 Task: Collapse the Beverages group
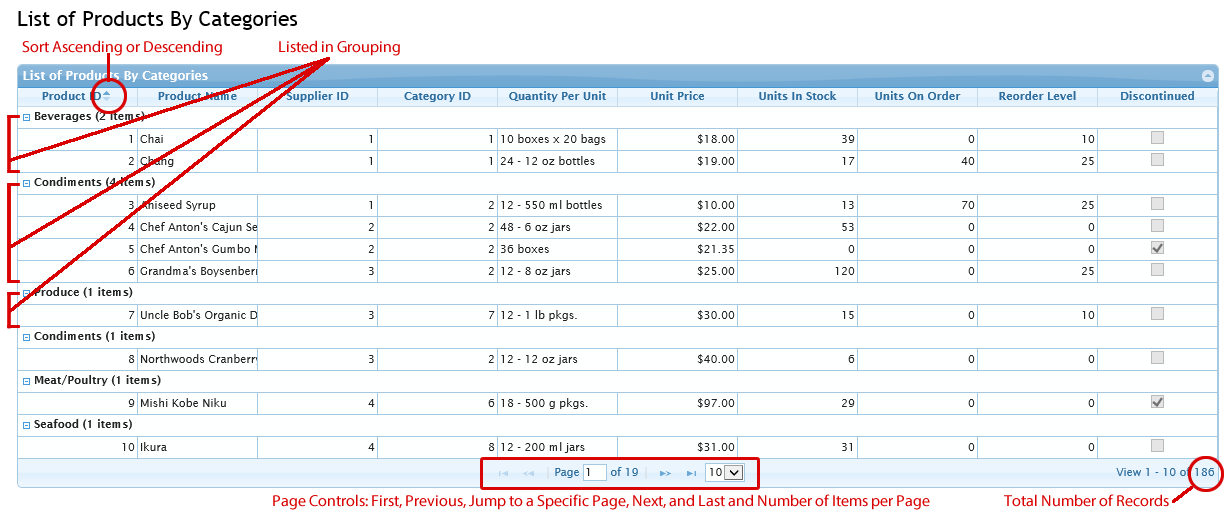[x=27, y=117]
